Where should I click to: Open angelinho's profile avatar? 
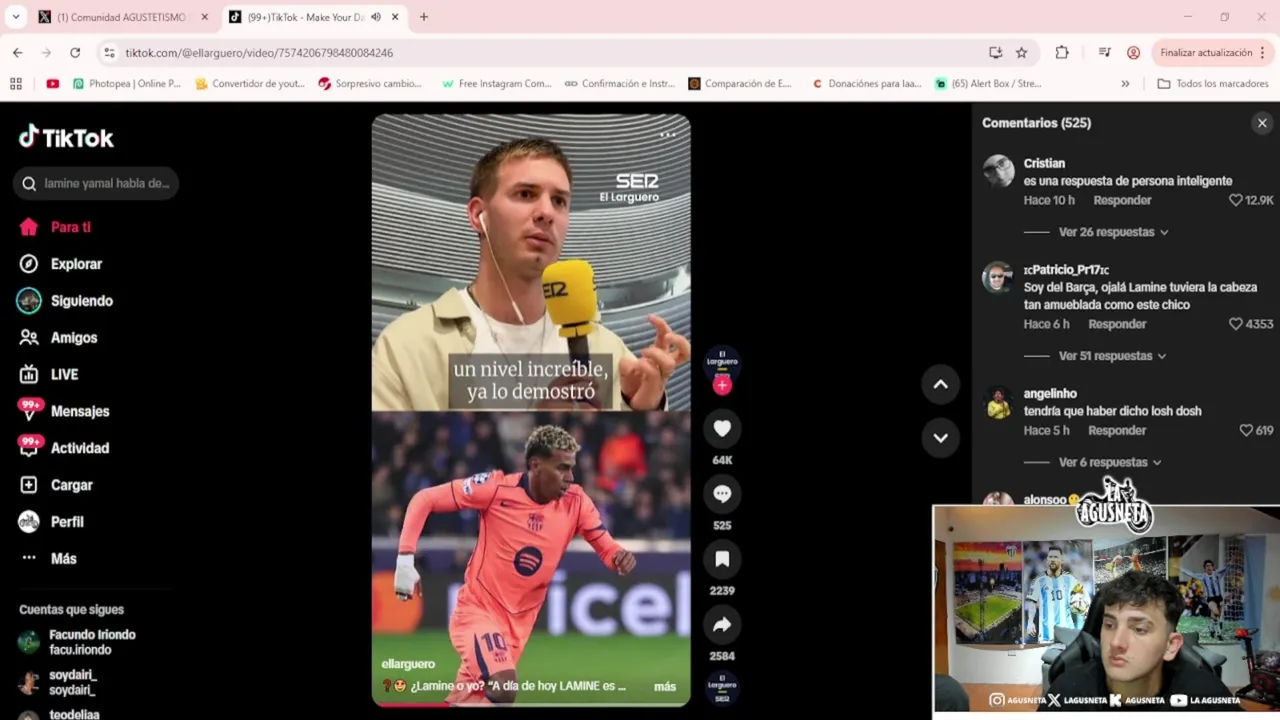998,401
